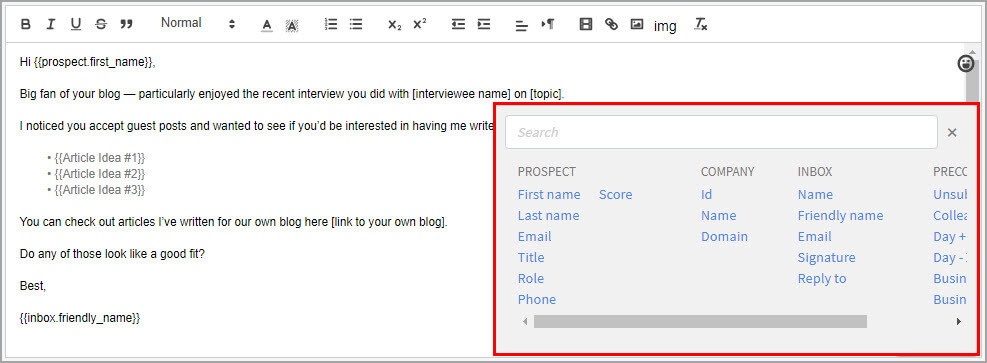Screen dimensions: 987x363
Task: Click the left scroll arrow in variables popup
Action: pos(525,321)
